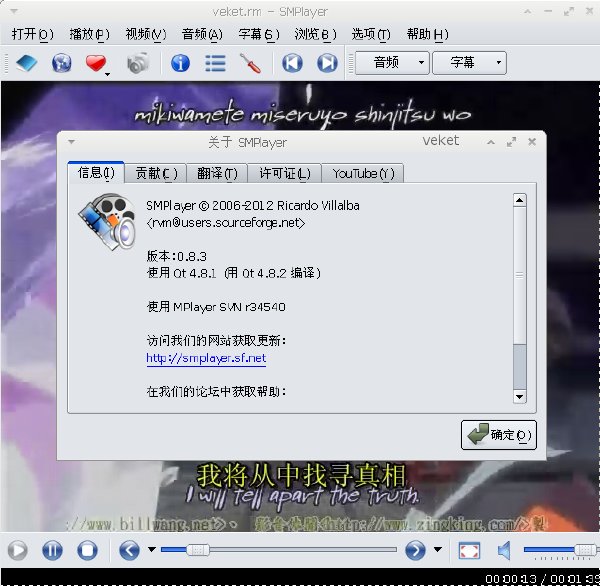
Task: Mute audio with the speaker icon
Action: coord(504,550)
